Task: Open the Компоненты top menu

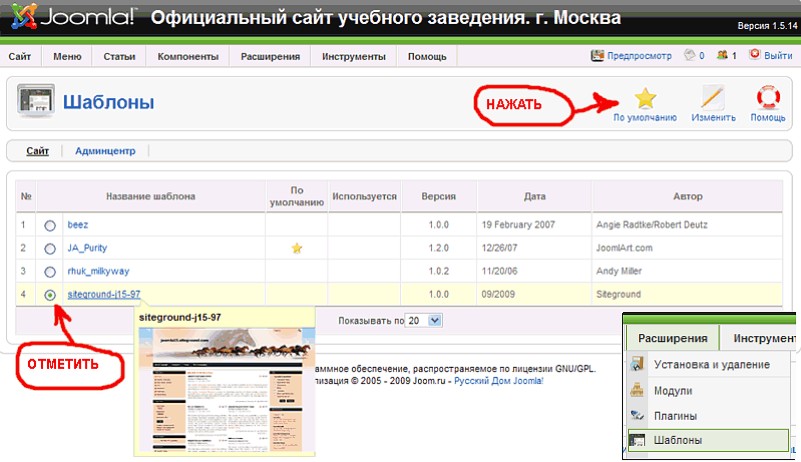Action: tap(188, 56)
